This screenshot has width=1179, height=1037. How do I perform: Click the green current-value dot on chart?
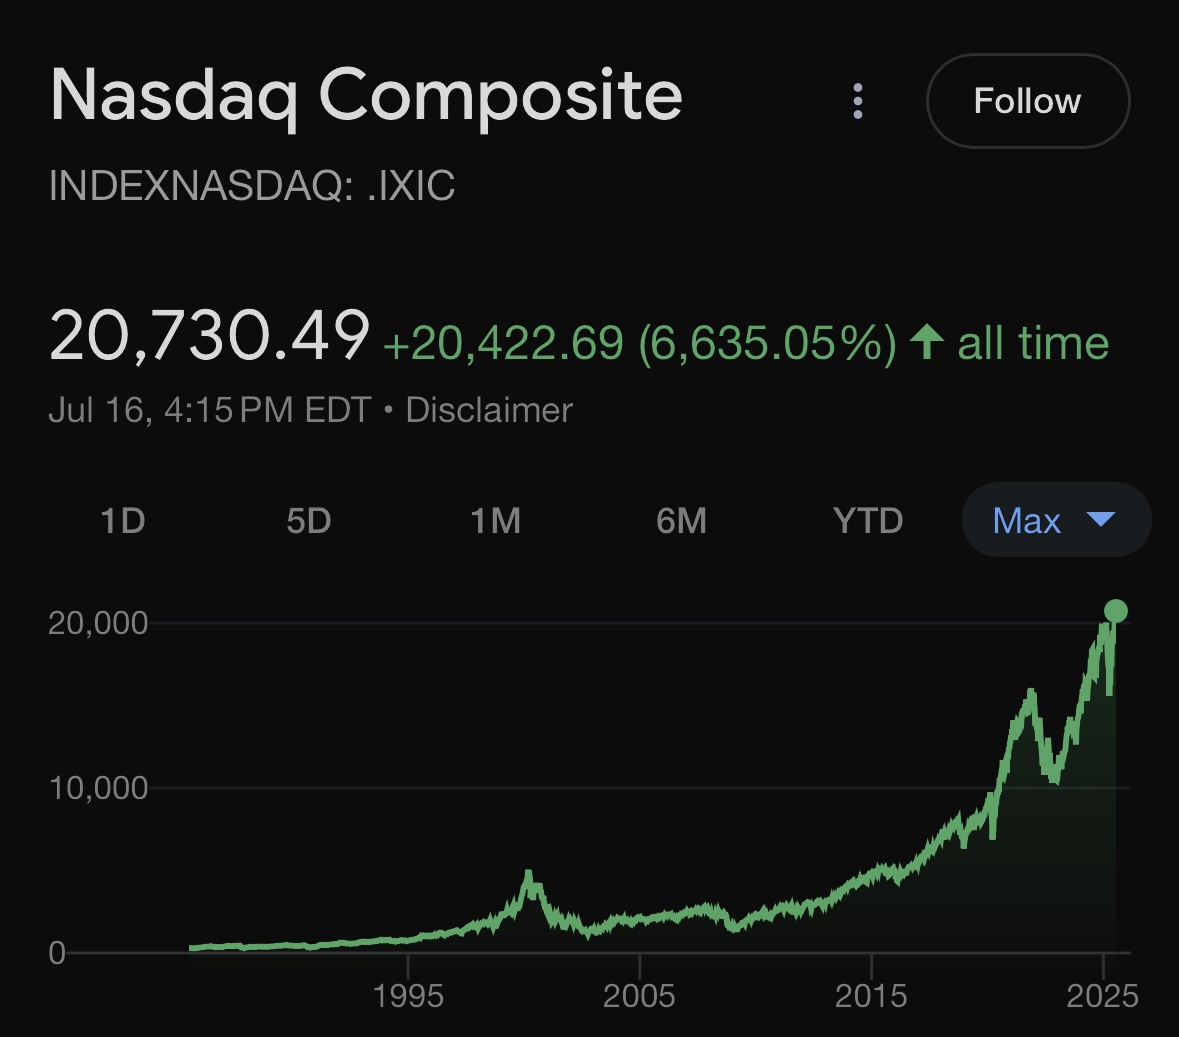(1116, 611)
